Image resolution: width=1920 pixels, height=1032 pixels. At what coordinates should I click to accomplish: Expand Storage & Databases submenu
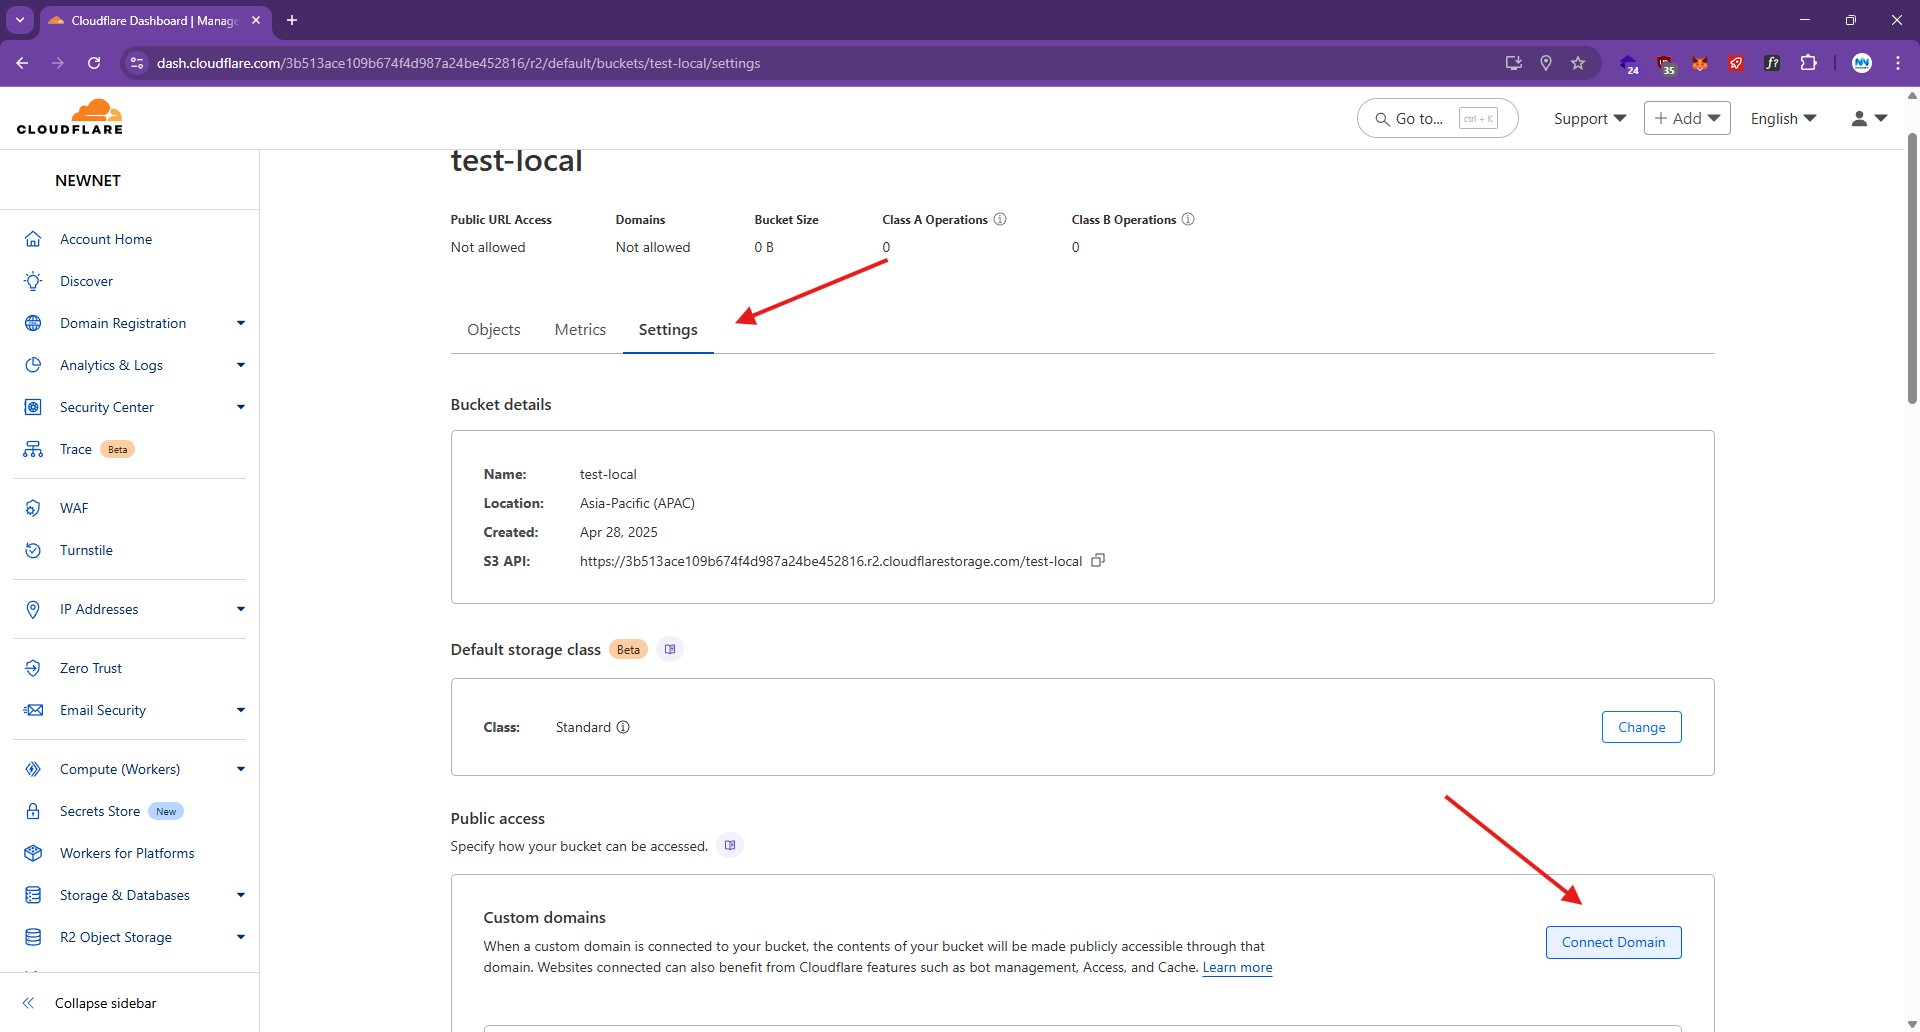pos(241,895)
